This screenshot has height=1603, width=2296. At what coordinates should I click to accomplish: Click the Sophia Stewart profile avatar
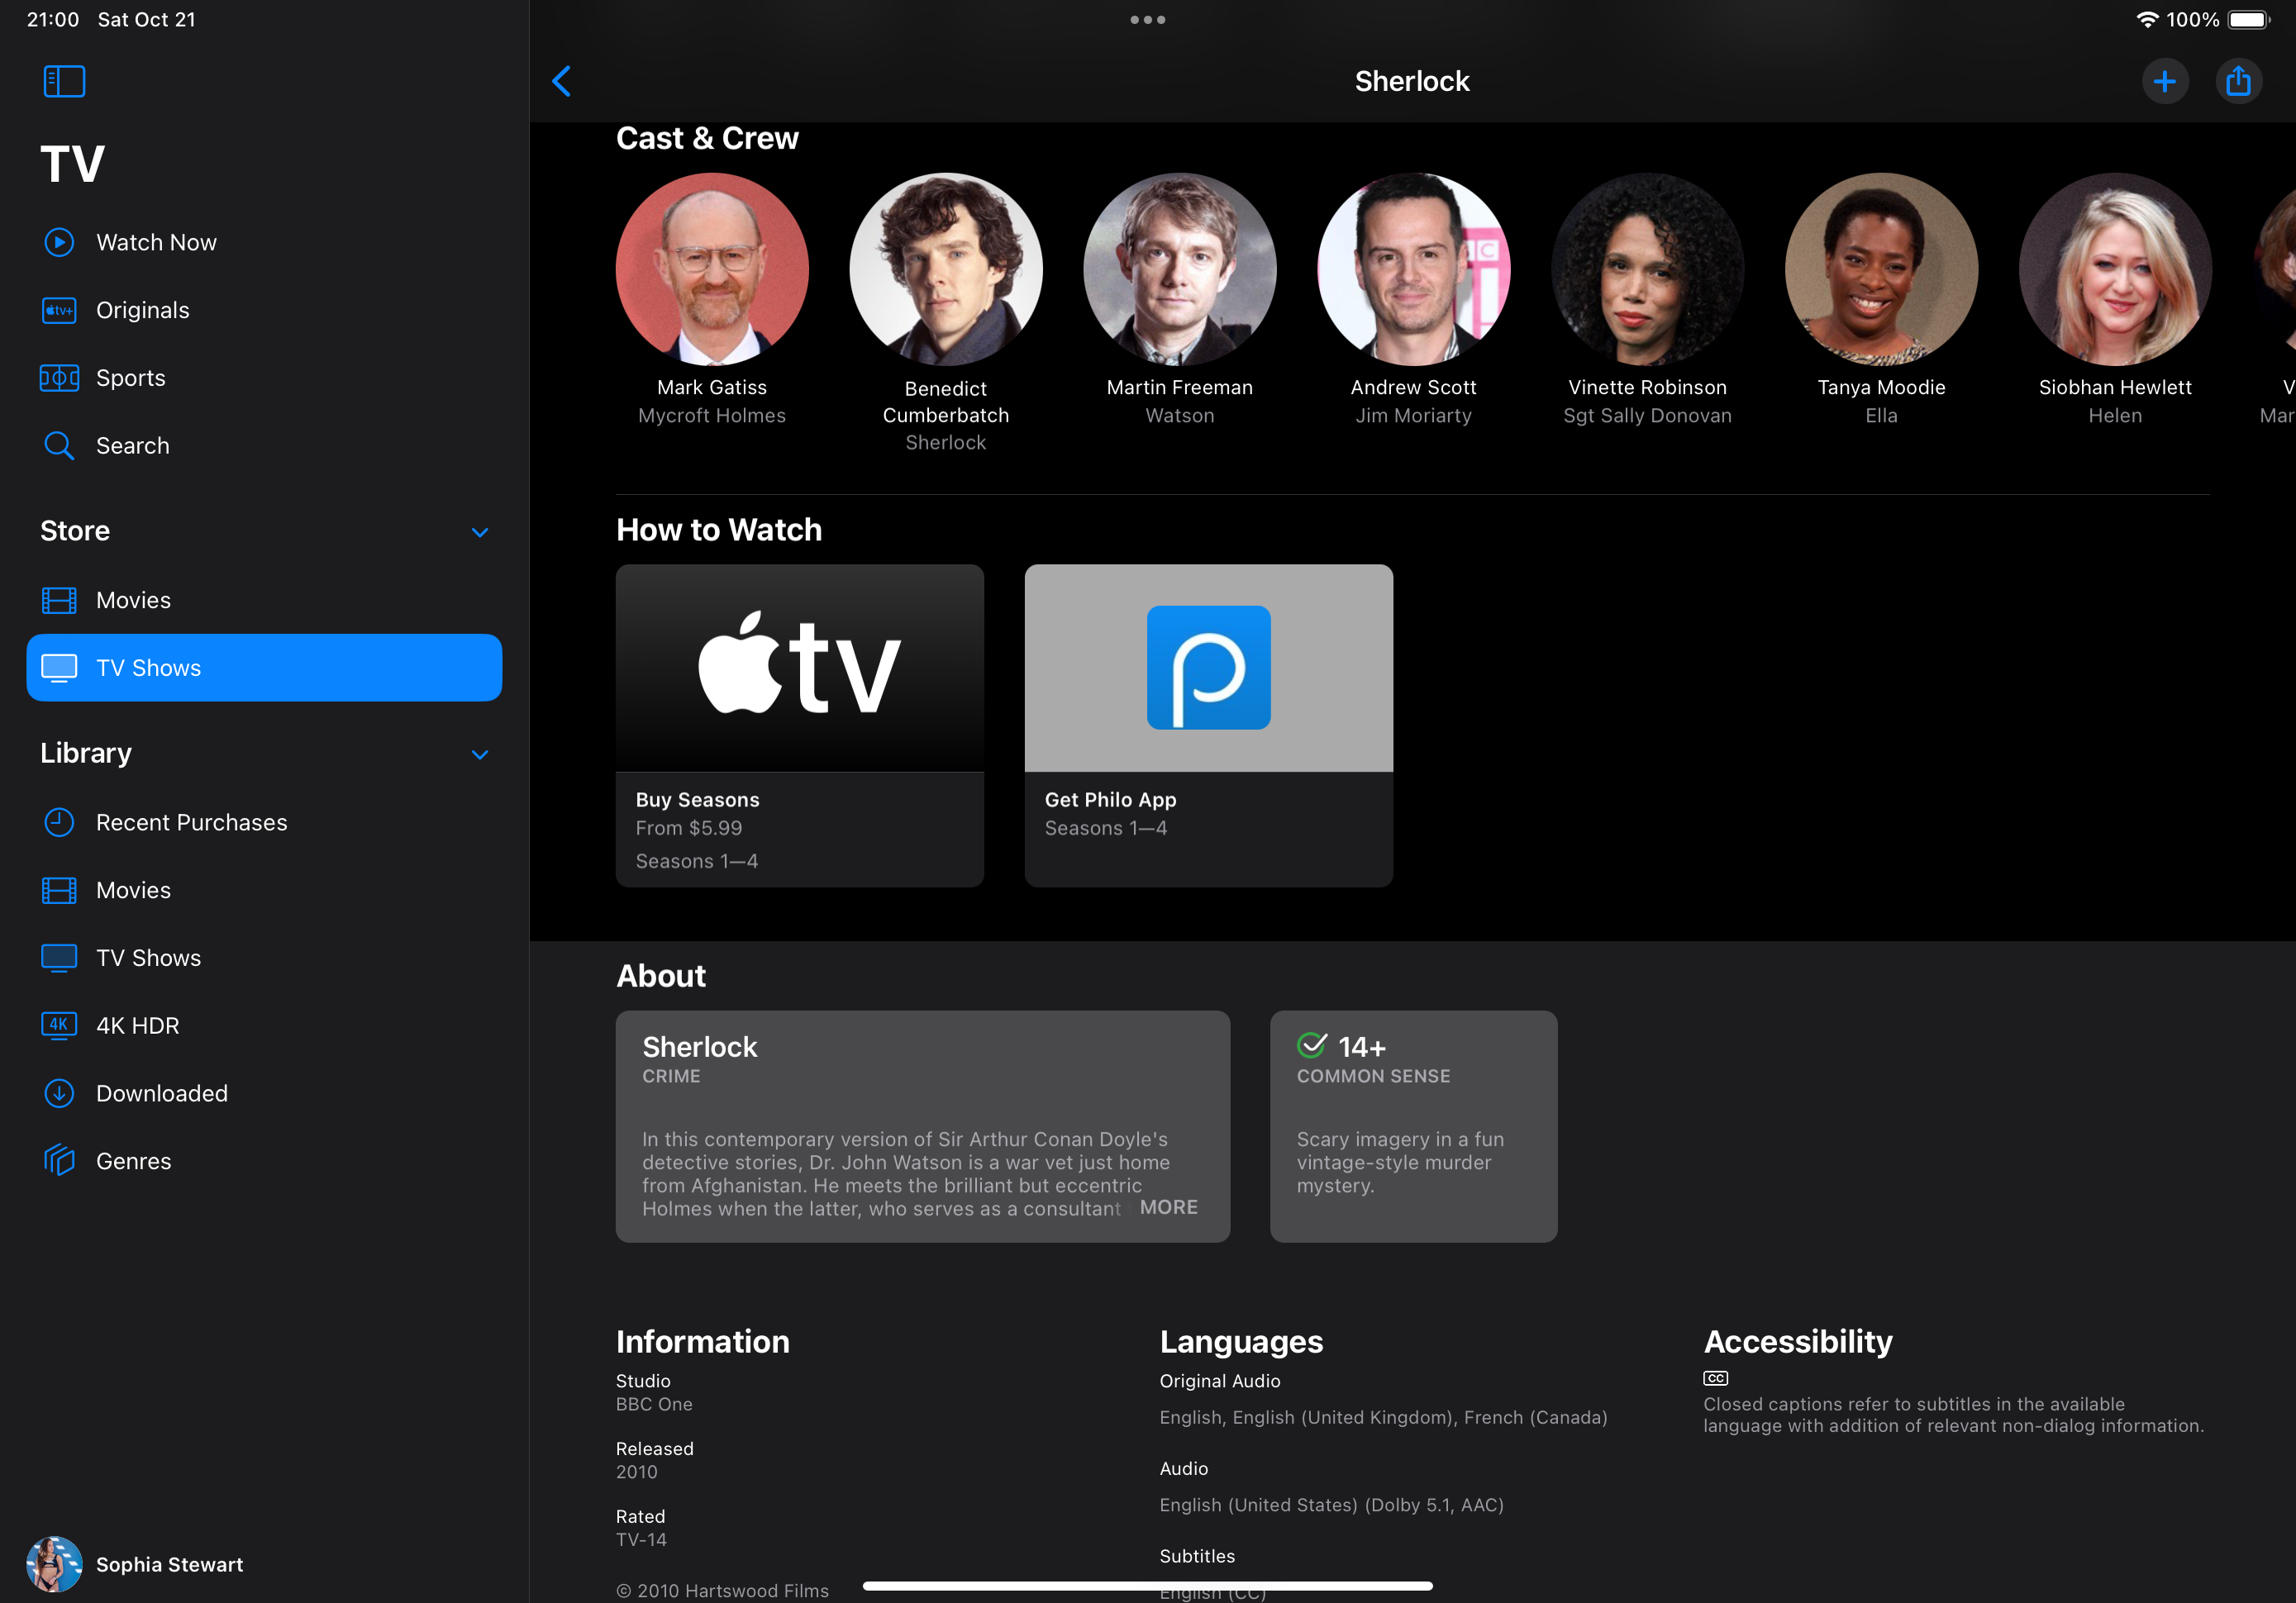pos(54,1564)
